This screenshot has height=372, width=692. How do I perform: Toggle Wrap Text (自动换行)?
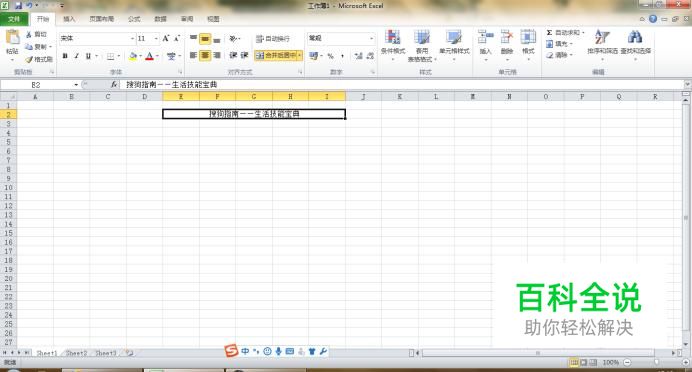point(273,39)
